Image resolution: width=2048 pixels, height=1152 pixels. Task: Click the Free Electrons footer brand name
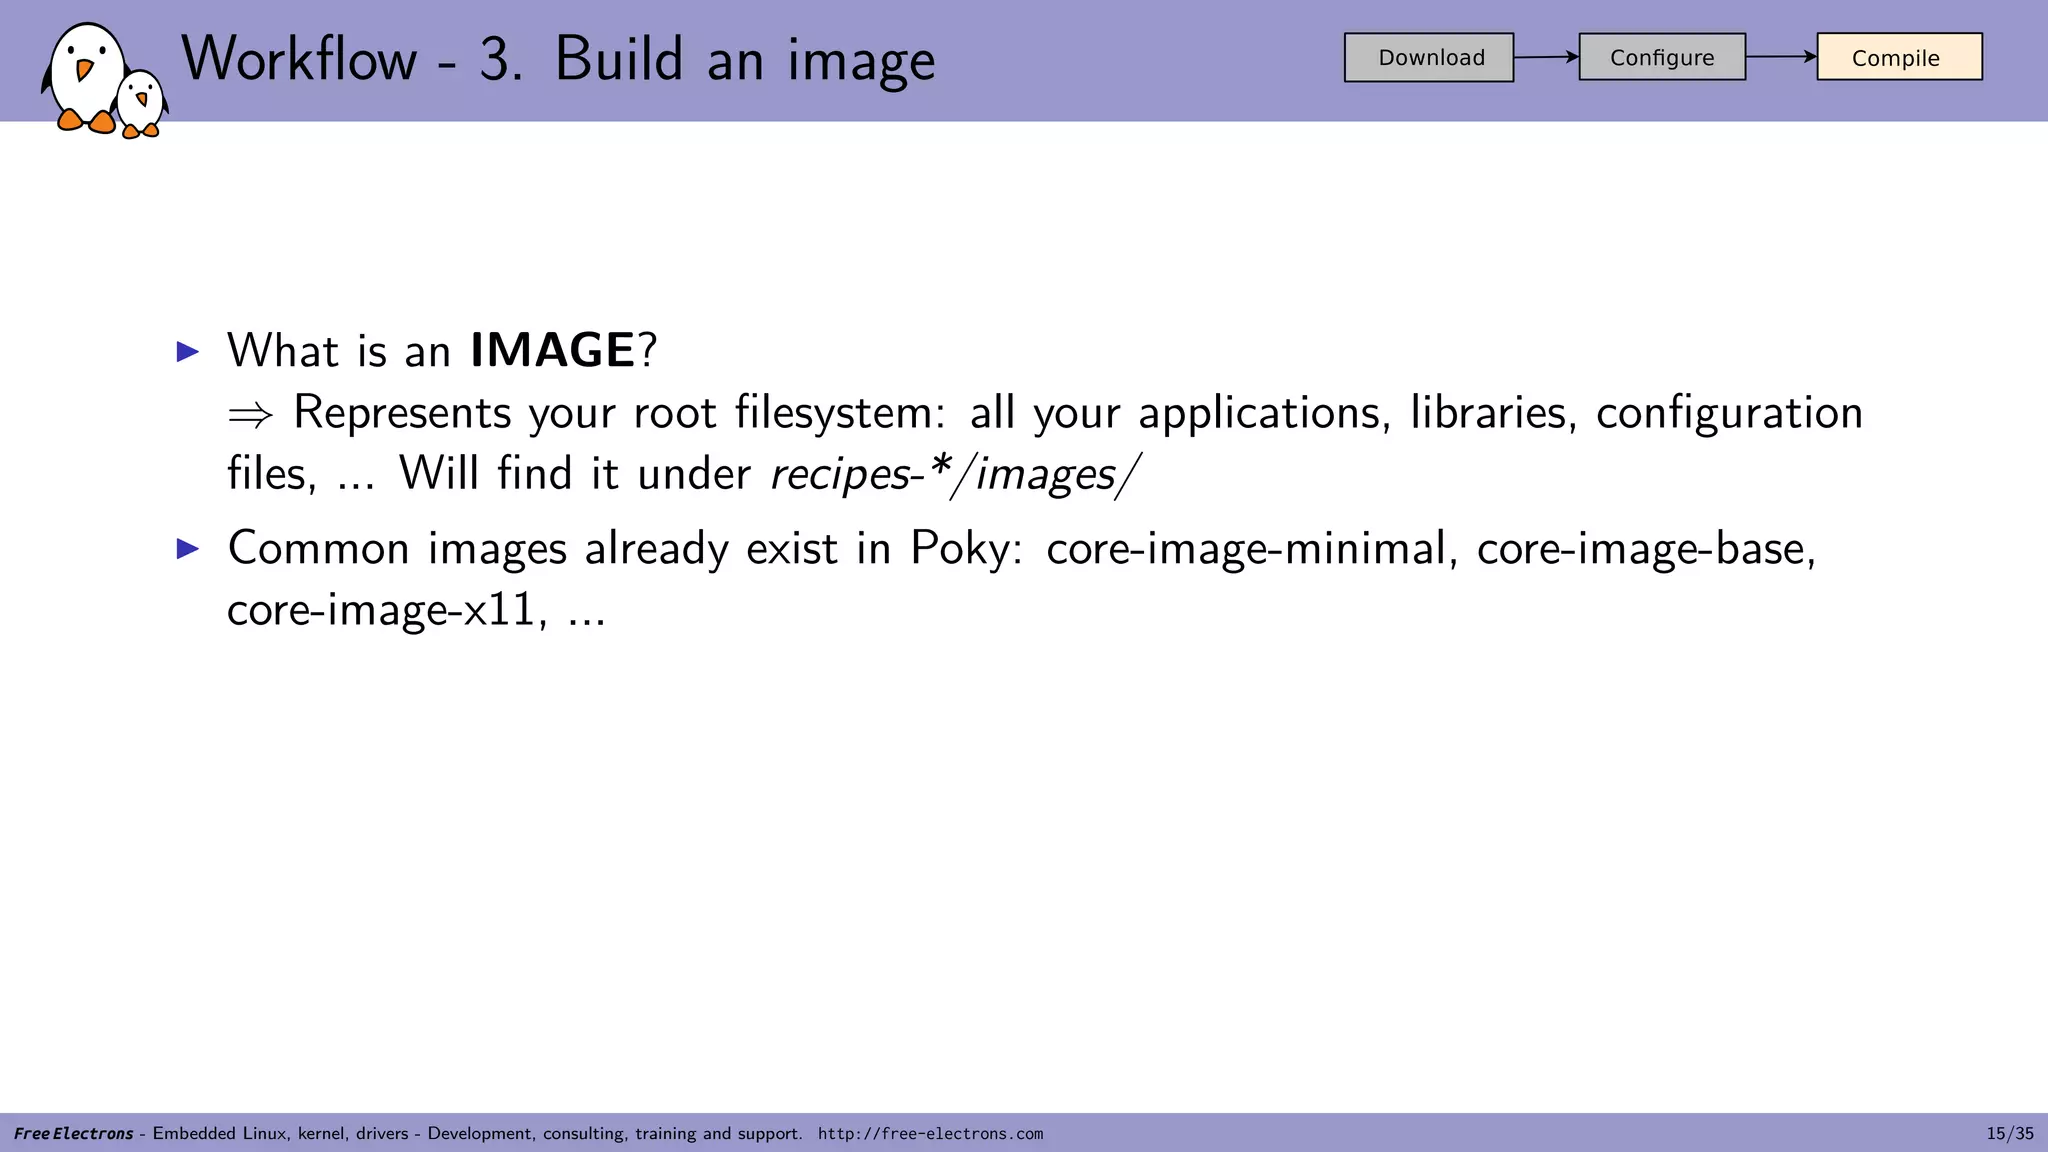tap(74, 1134)
